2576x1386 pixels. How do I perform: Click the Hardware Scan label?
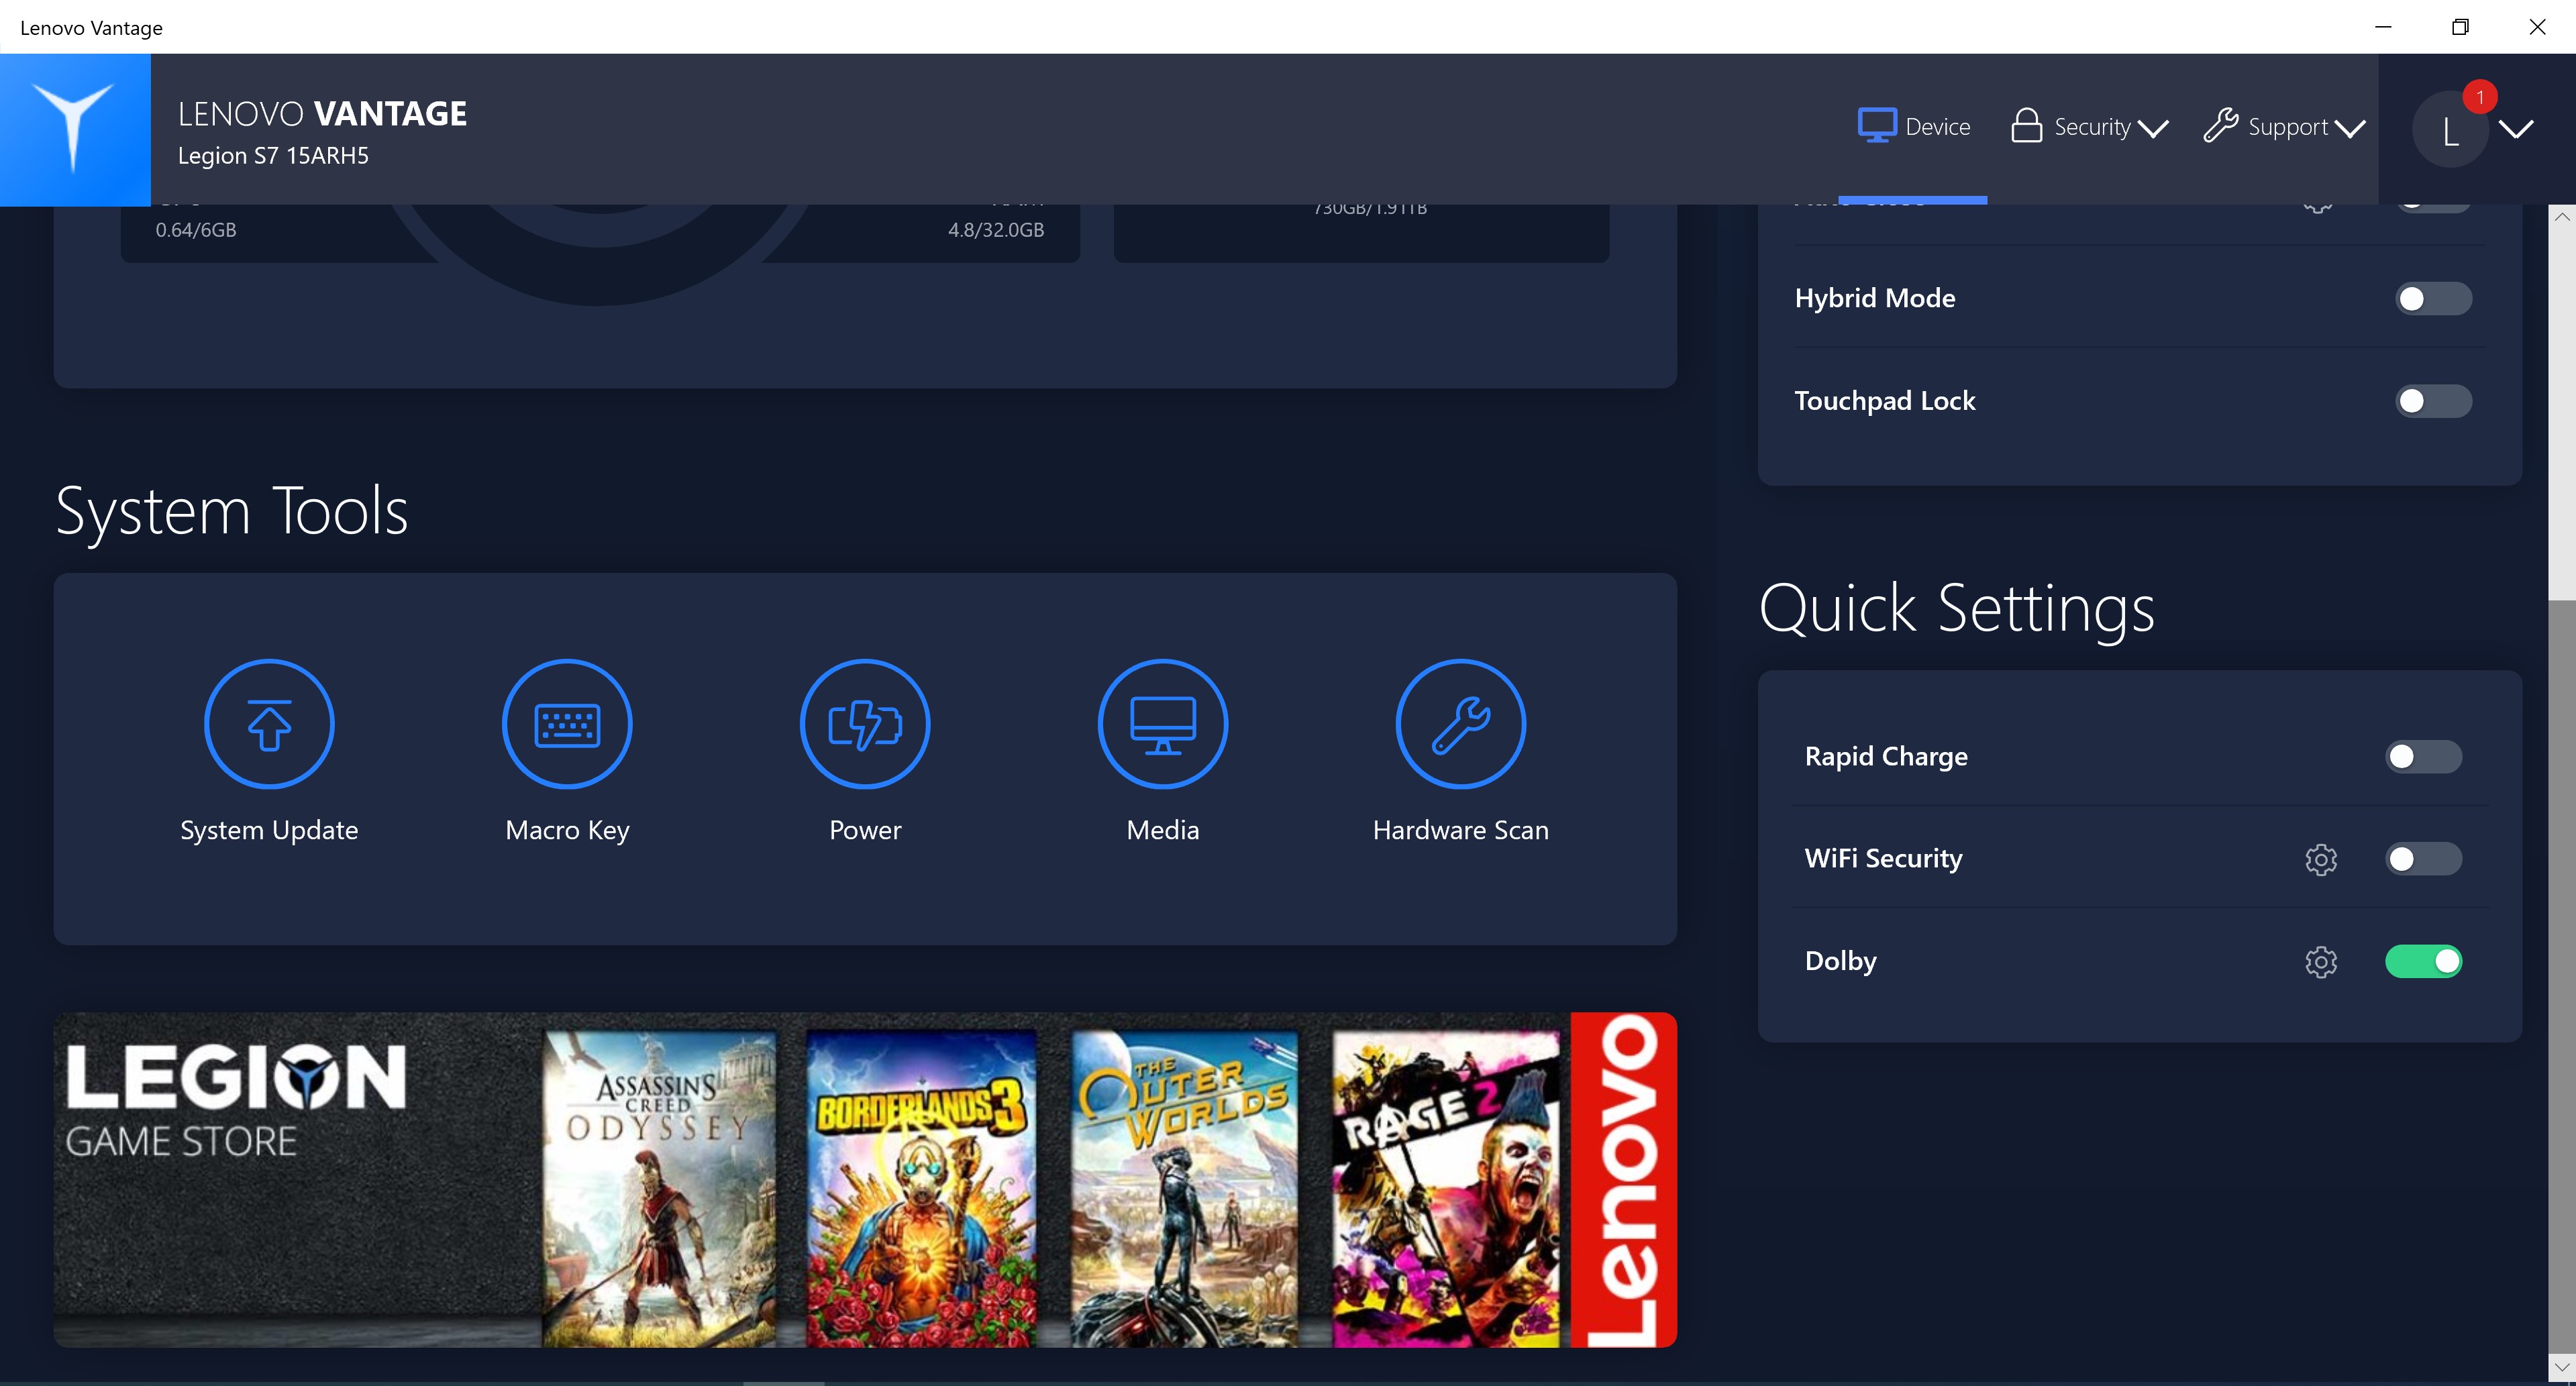(x=1461, y=830)
